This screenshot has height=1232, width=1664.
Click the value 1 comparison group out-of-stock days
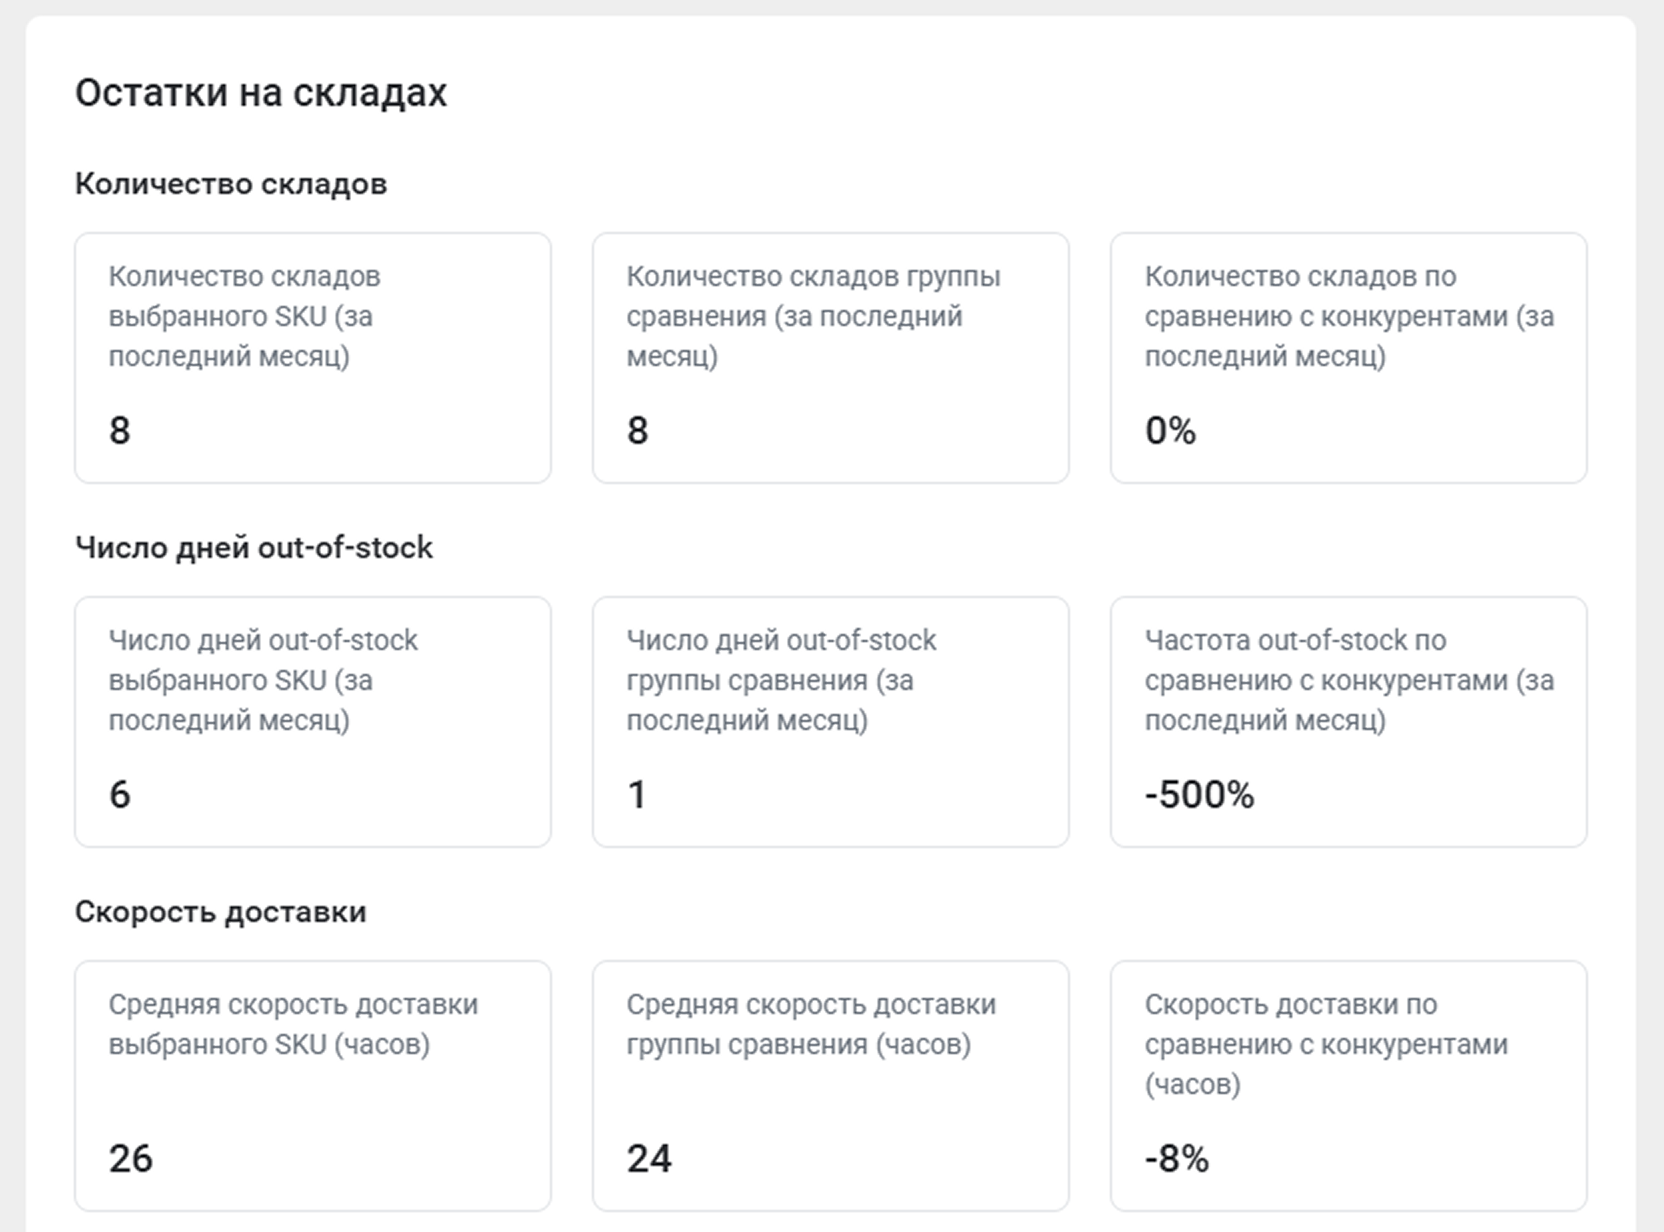[x=637, y=795]
